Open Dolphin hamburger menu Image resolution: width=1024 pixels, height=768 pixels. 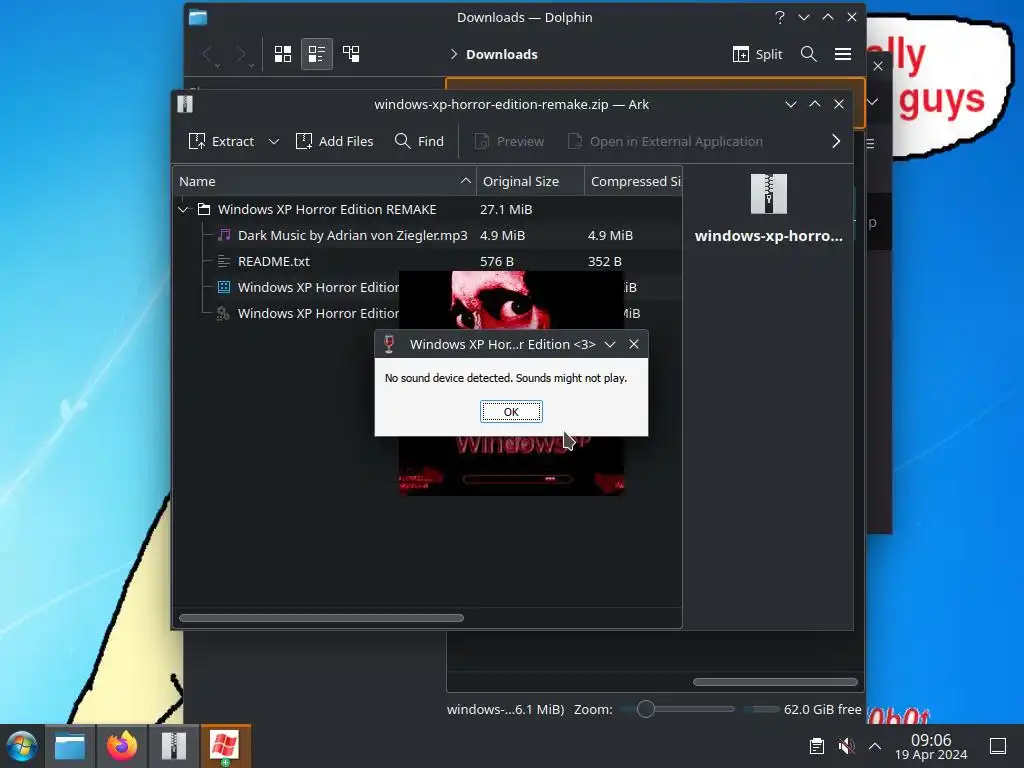click(843, 54)
